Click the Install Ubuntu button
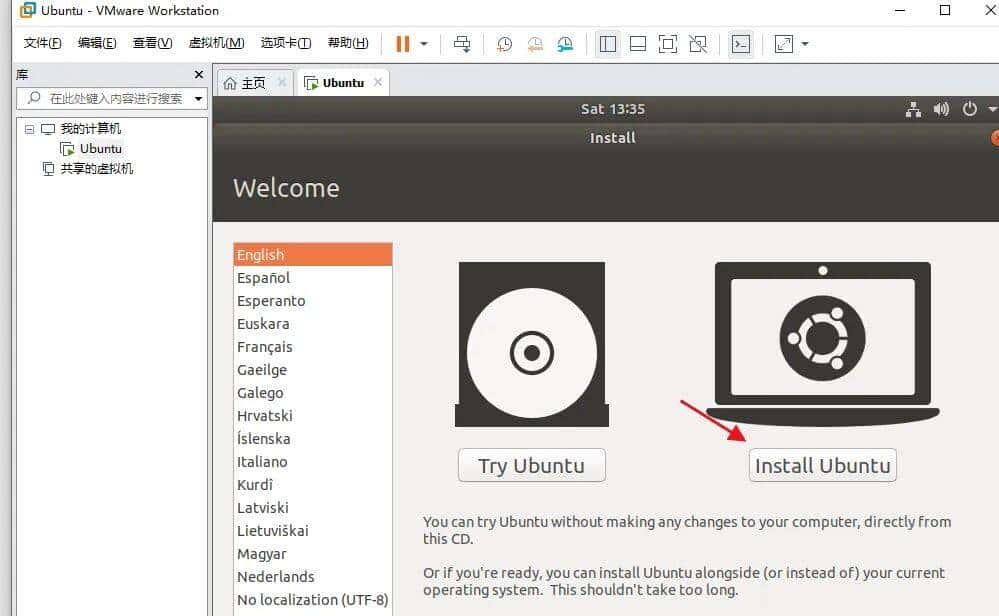 pyautogui.click(x=822, y=464)
